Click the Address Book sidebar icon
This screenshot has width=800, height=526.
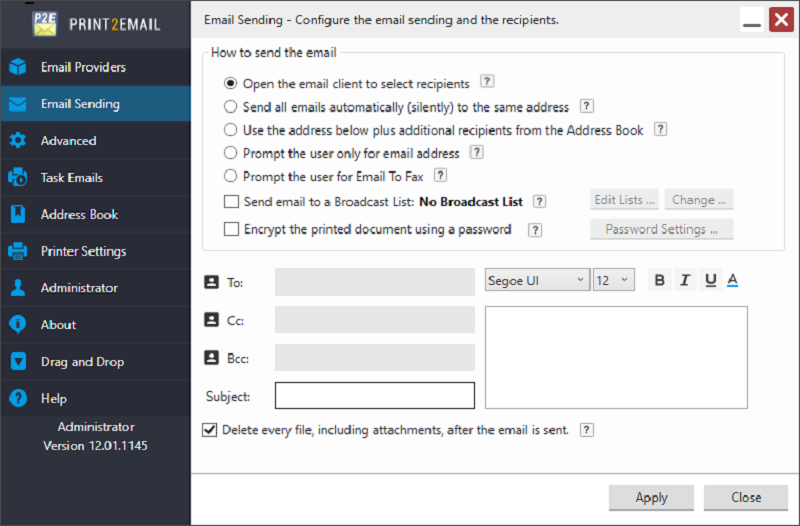point(17,214)
